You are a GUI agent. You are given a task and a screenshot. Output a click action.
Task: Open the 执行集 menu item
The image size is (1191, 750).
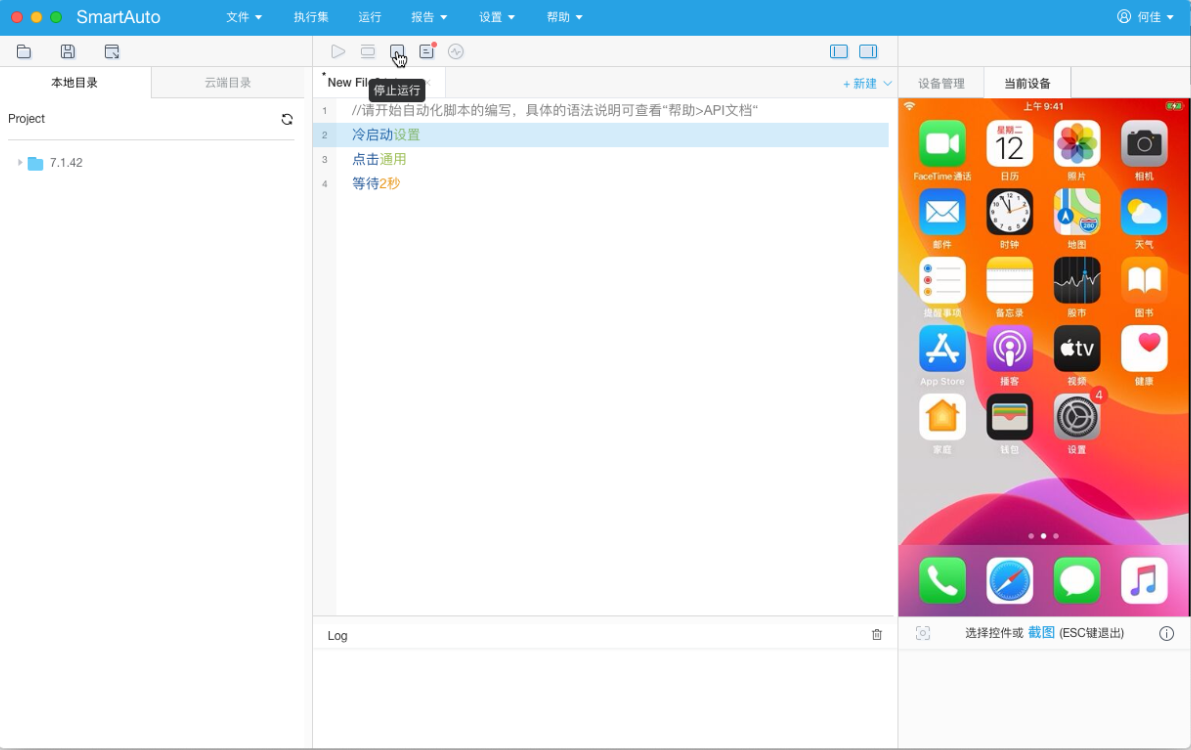point(311,17)
